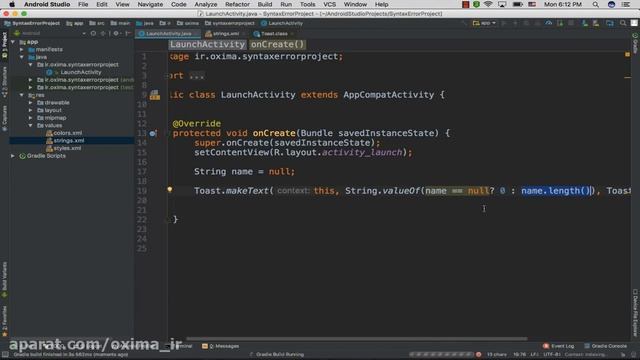
Task: Click the Run app play icon
Action: pos(504,23)
